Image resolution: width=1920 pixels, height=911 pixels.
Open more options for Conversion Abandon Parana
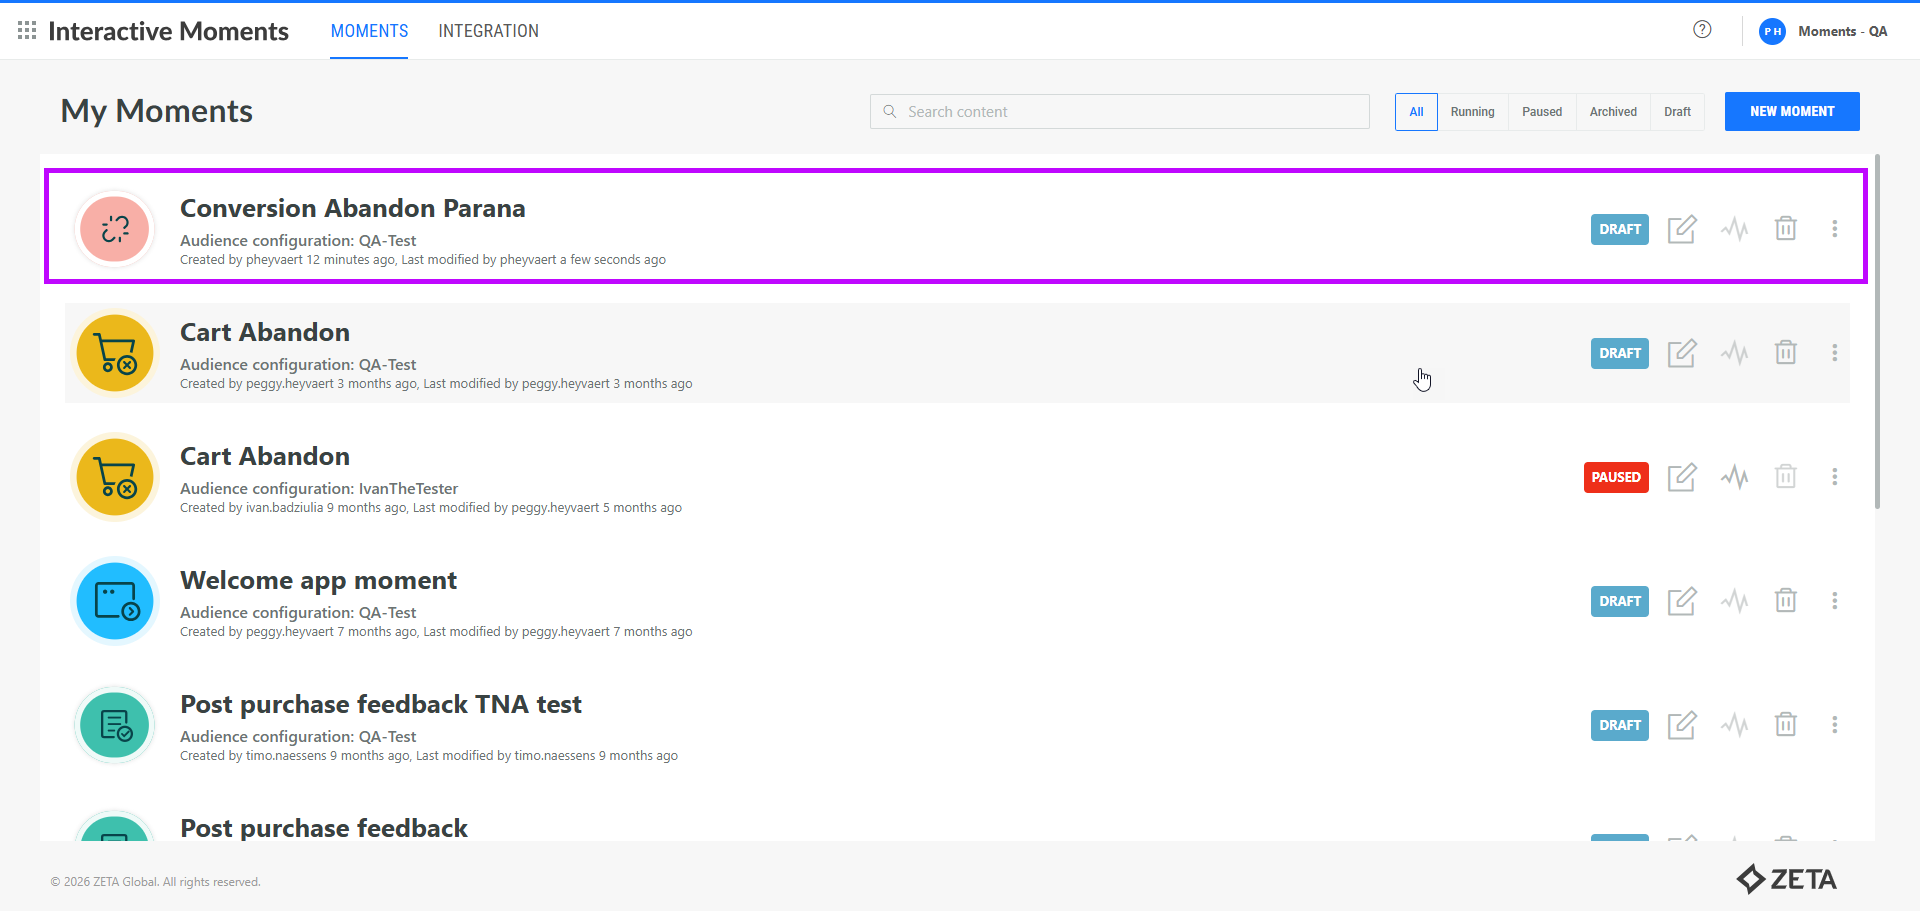tap(1834, 229)
